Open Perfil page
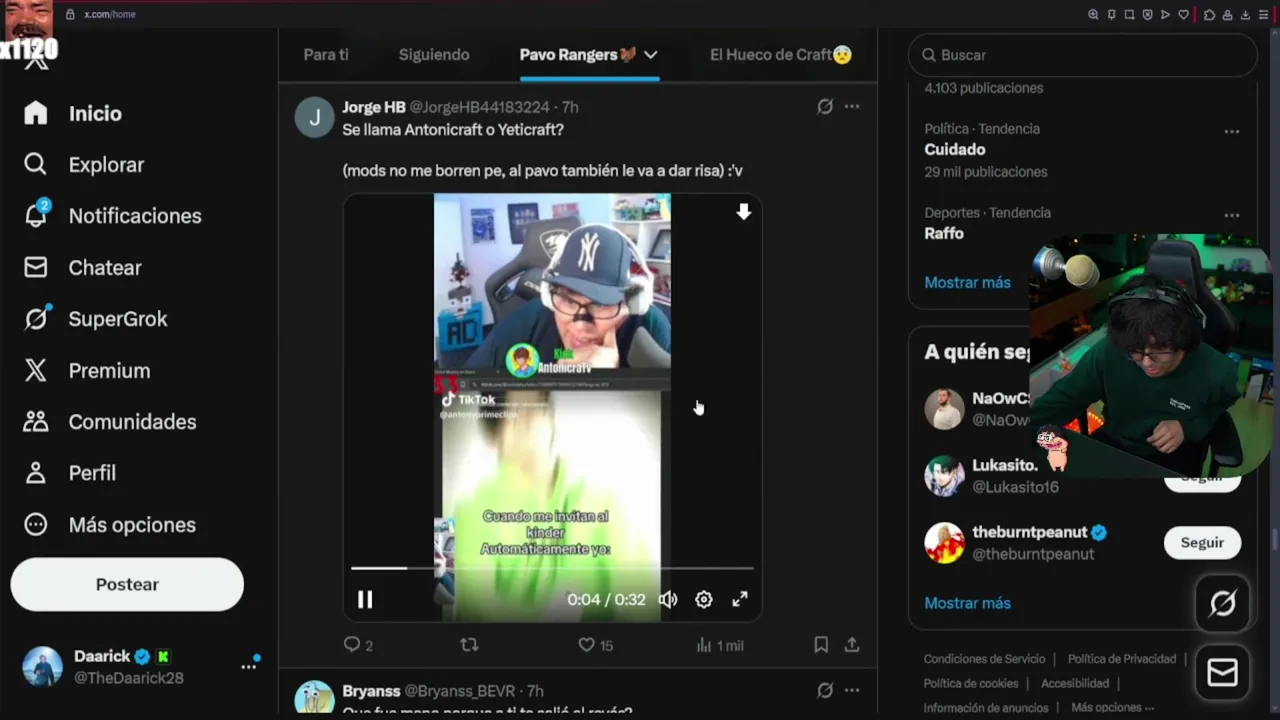Screen dimensions: 1280x720 70,473
